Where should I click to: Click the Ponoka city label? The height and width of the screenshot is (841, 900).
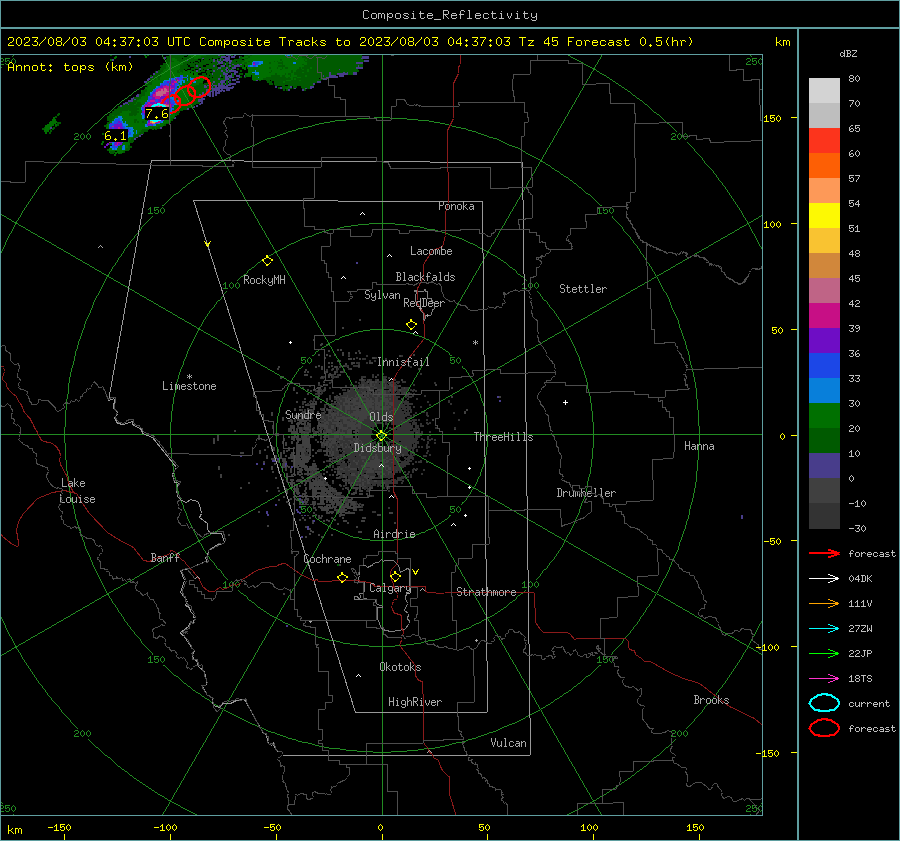(456, 206)
